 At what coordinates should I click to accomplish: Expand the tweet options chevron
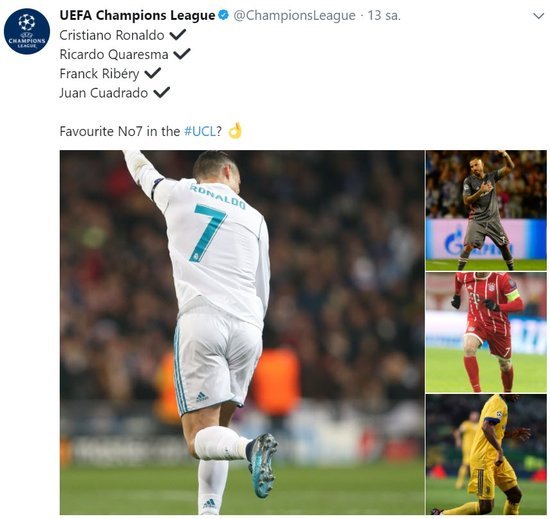tap(538, 16)
